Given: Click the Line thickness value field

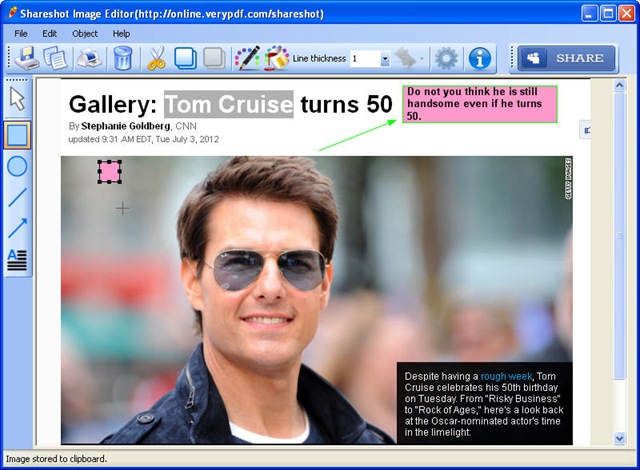Looking at the screenshot, I should (x=366, y=59).
